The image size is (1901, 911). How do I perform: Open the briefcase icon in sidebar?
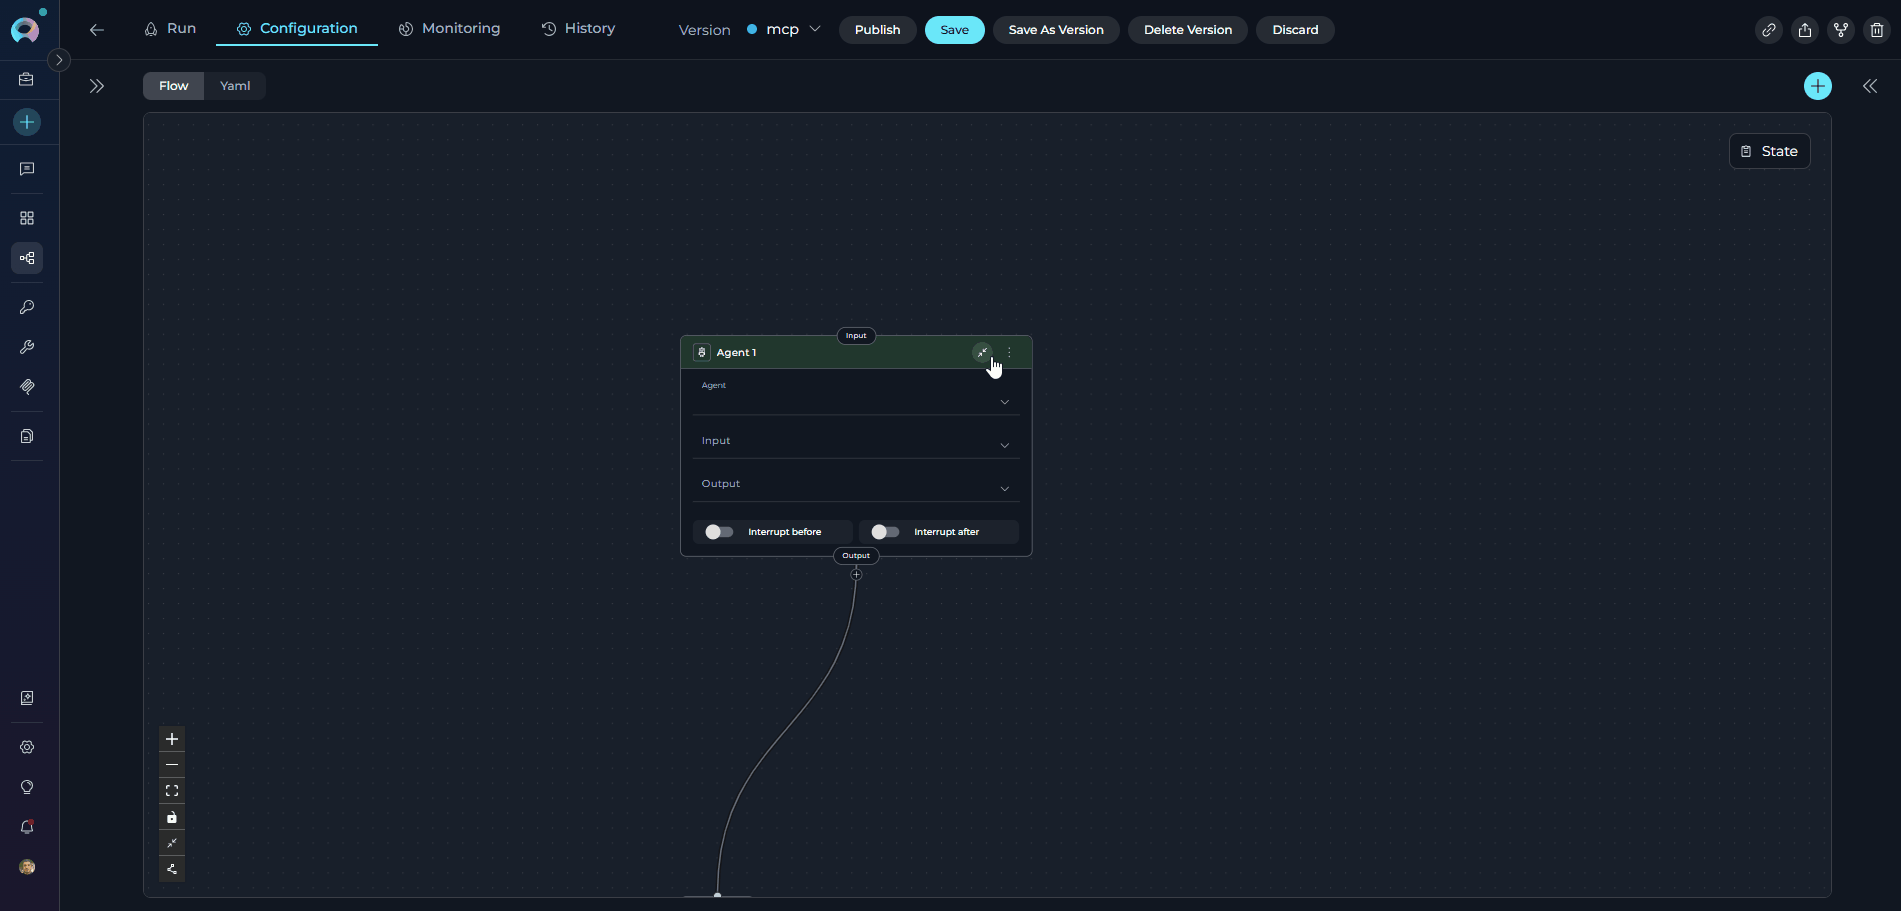[x=27, y=79]
